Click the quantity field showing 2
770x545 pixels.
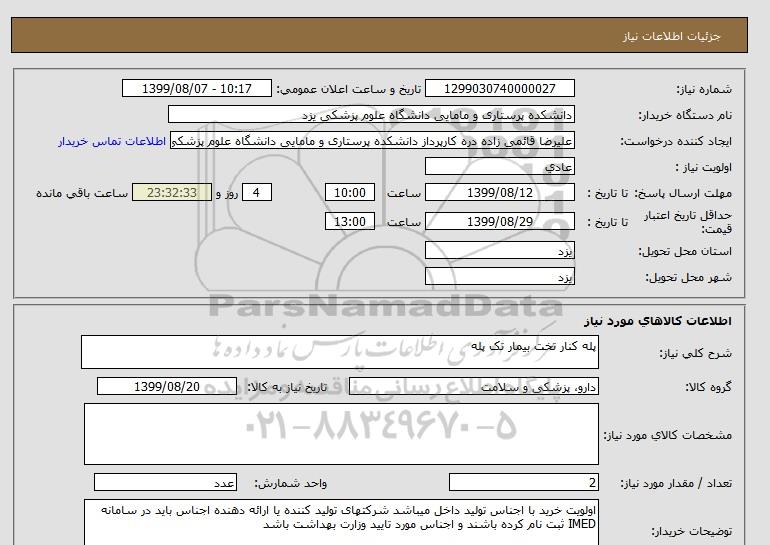(x=523, y=483)
